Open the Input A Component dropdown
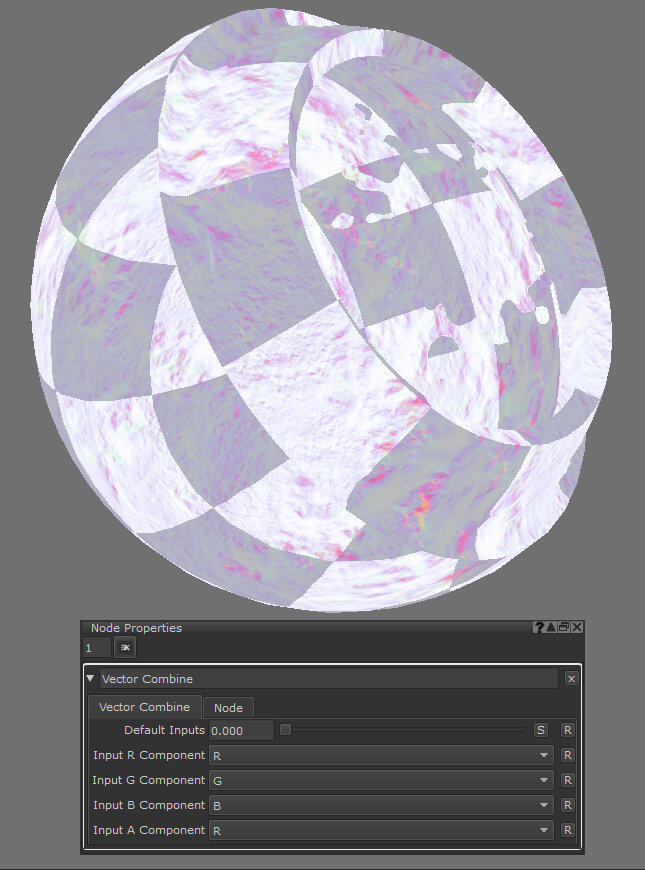This screenshot has height=870, width=645. coord(381,830)
